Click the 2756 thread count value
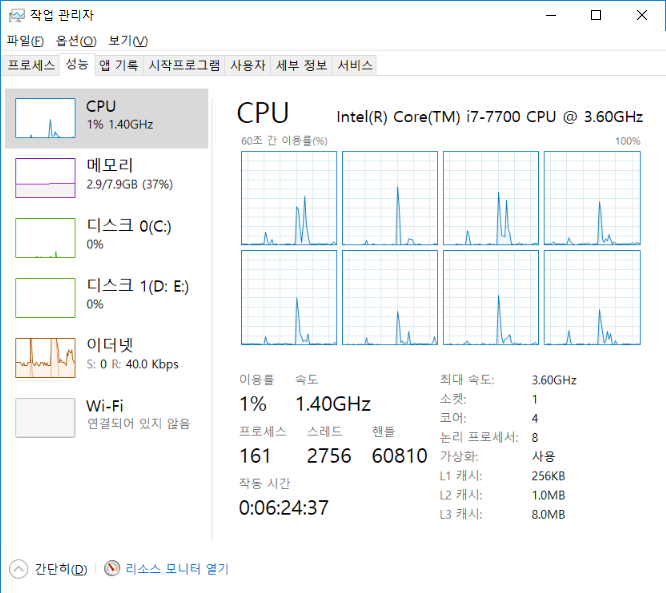666x593 pixels. tap(329, 456)
